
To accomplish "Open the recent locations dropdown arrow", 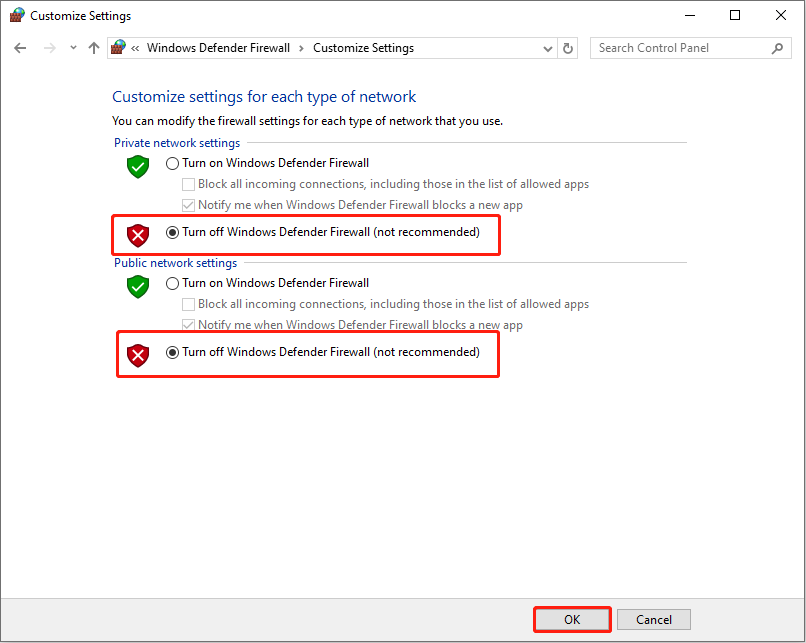I will 73,48.
